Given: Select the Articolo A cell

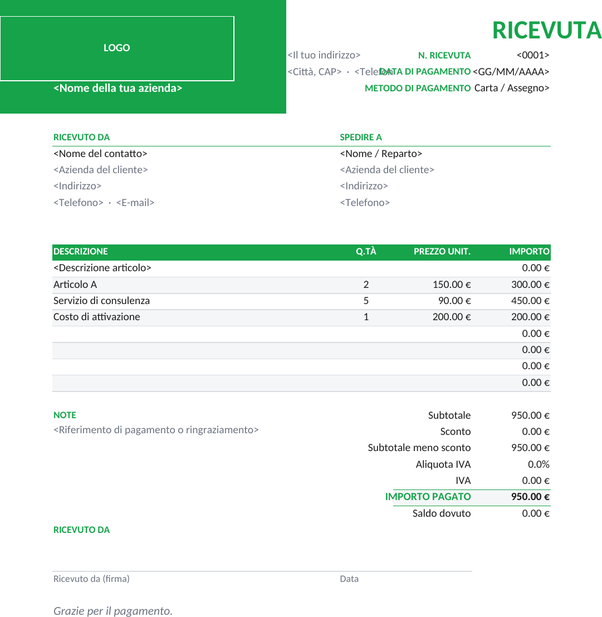Looking at the screenshot, I should pos(75,284).
